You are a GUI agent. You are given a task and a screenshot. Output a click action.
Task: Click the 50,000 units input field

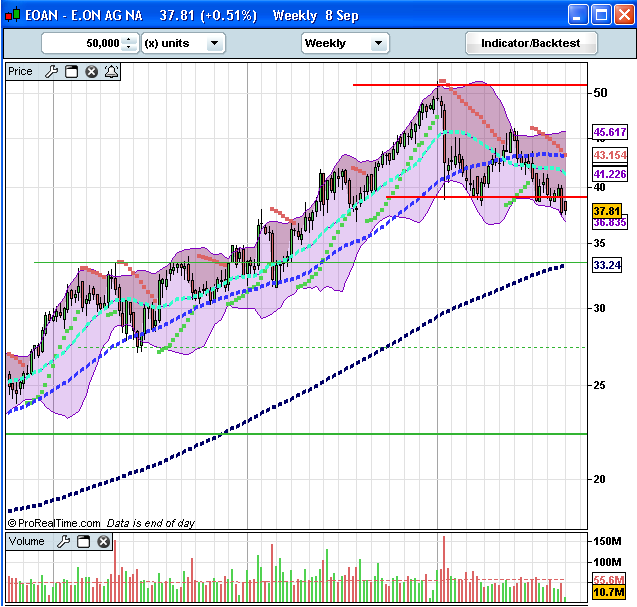(82, 43)
